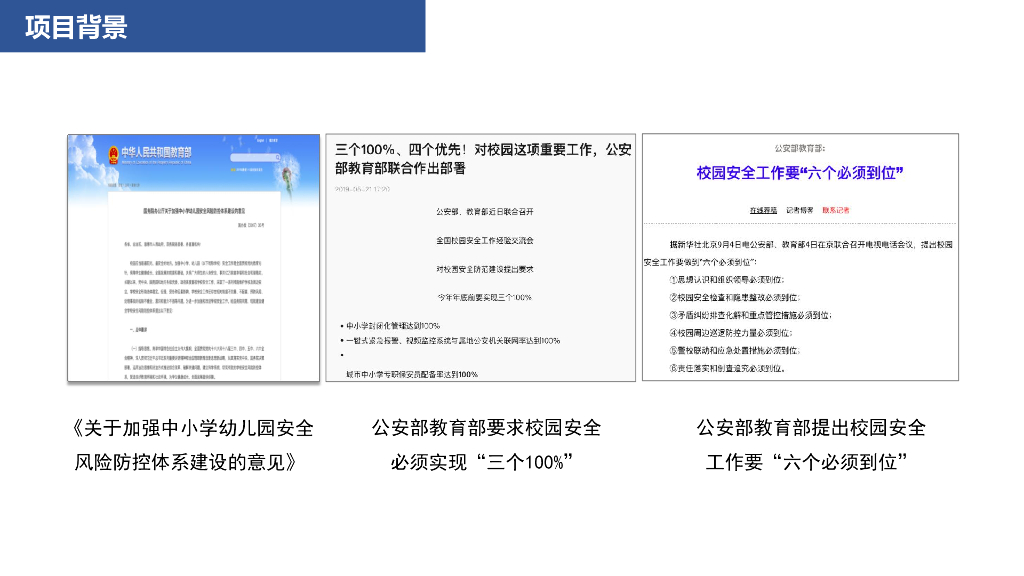Click line 全国校园安全工作经验交流会
Viewport: 1024px width, 576px height.
[x=485, y=240]
